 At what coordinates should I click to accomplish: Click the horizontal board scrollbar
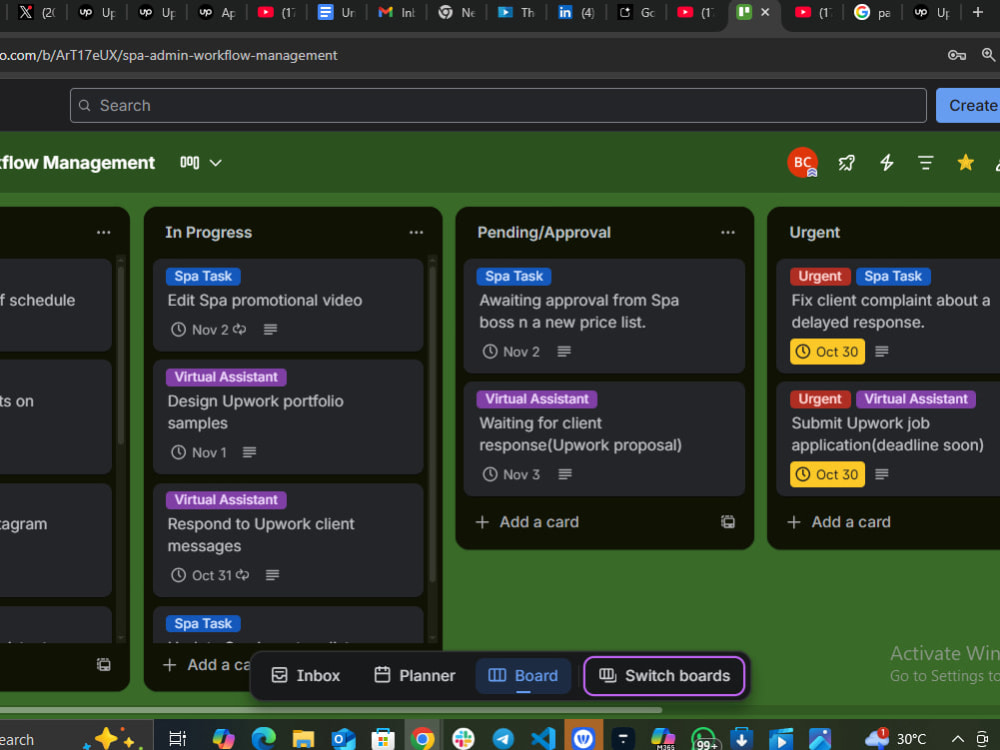pyautogui.click(x=330, y=710)
